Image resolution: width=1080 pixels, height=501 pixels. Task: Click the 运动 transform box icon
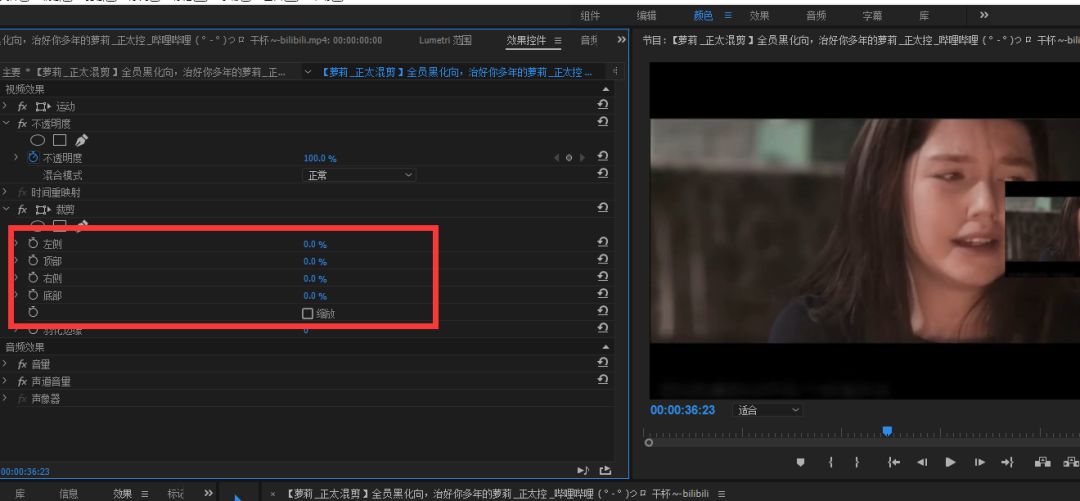(x=43, y=107)
